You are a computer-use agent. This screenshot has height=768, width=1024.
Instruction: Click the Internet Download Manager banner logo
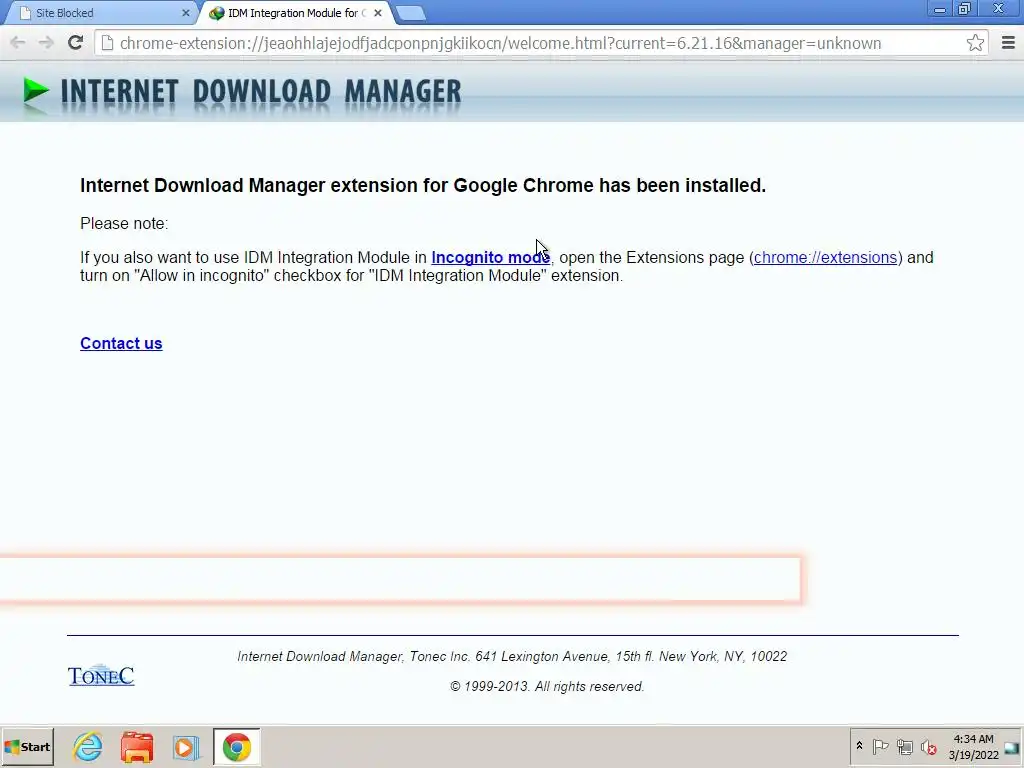pos(242,91)
